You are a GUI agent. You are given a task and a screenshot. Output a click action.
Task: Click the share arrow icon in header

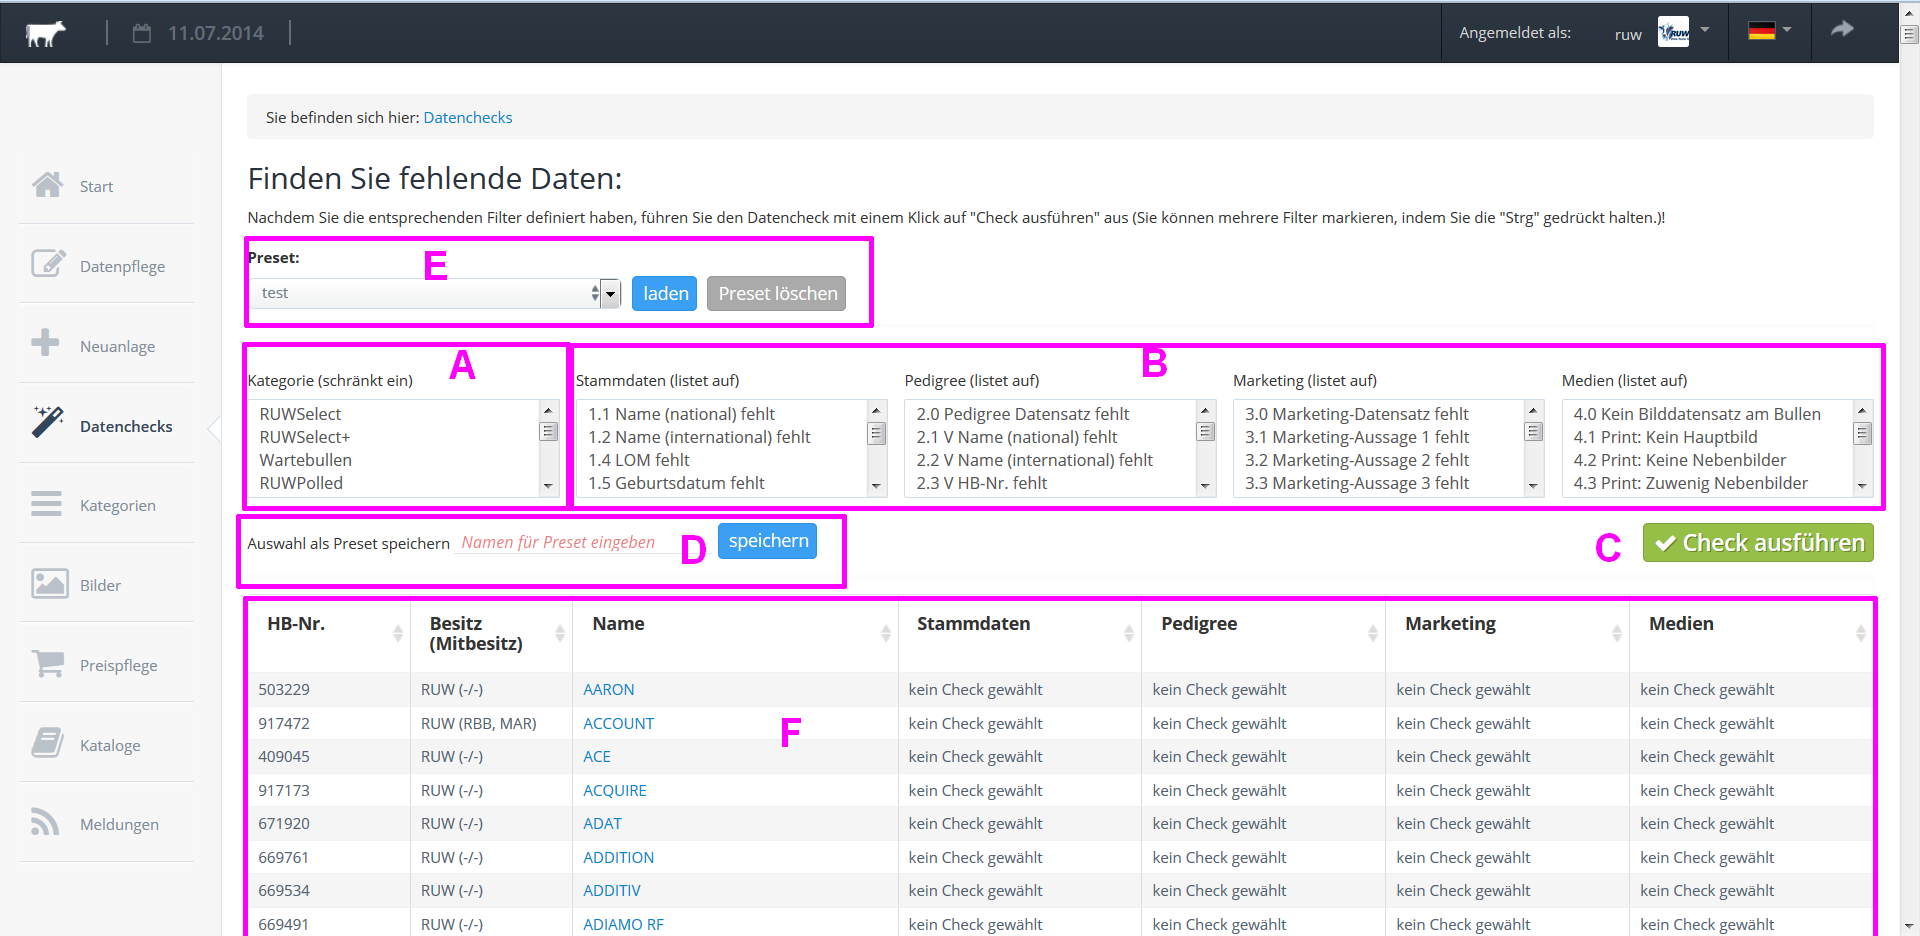[x=1842, y=30]
